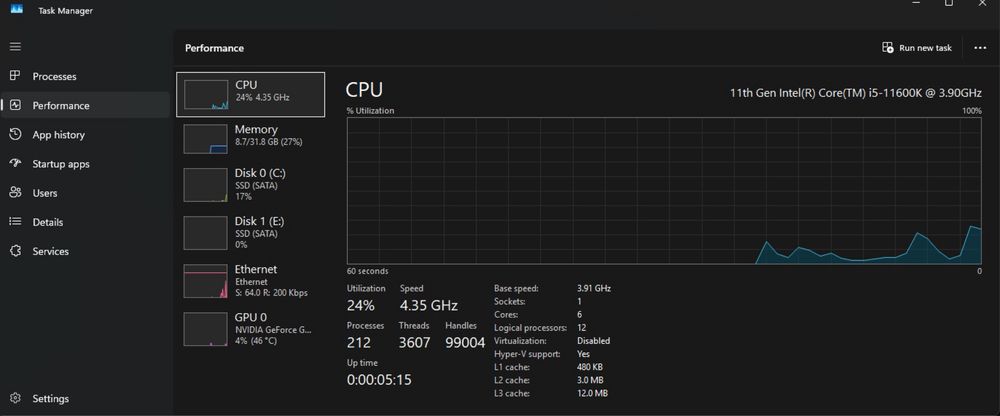The height and width of the screenshot is (416, 1000).
Task: Open Startup apps page
Action: (x=61, y=164)
